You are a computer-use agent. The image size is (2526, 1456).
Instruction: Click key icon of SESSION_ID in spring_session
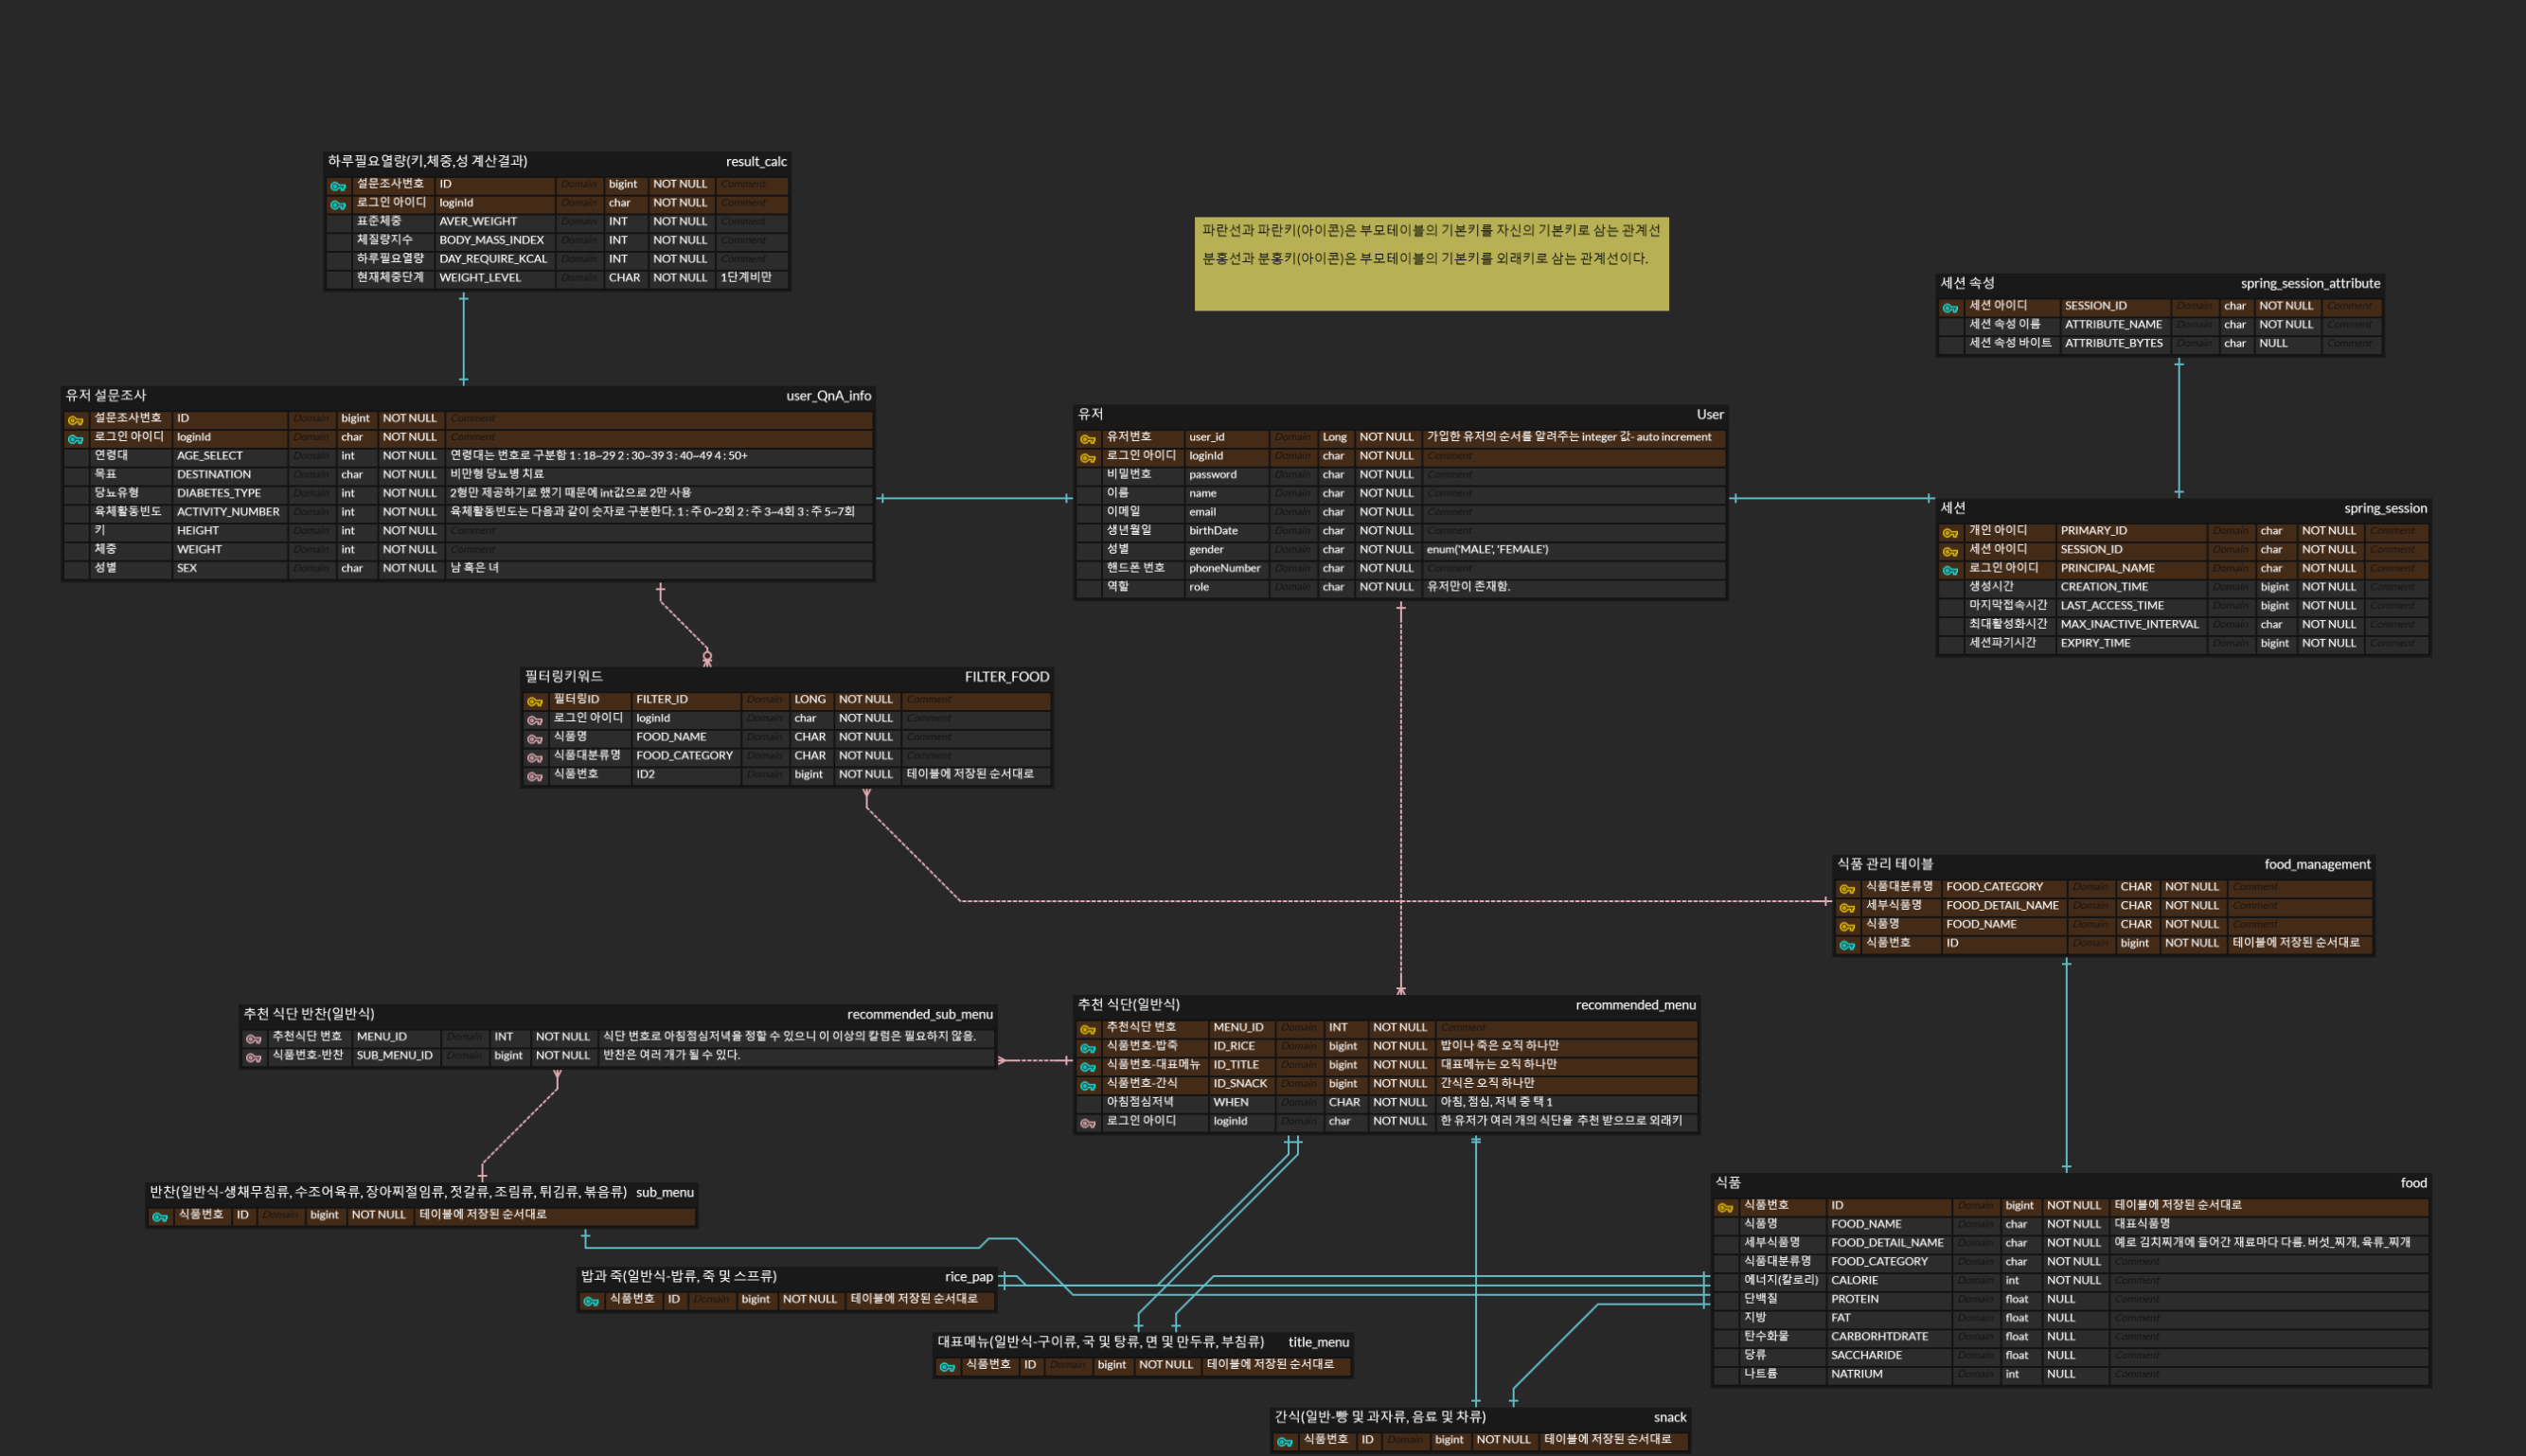click(1950, 552)
